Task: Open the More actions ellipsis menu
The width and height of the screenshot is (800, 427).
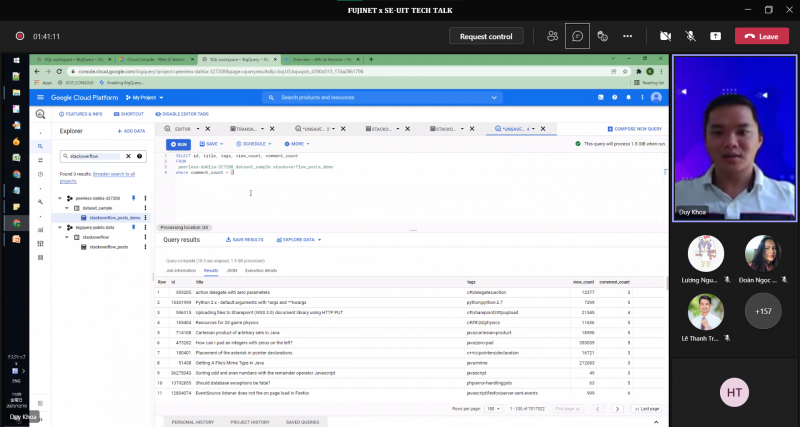Action: 628,36
